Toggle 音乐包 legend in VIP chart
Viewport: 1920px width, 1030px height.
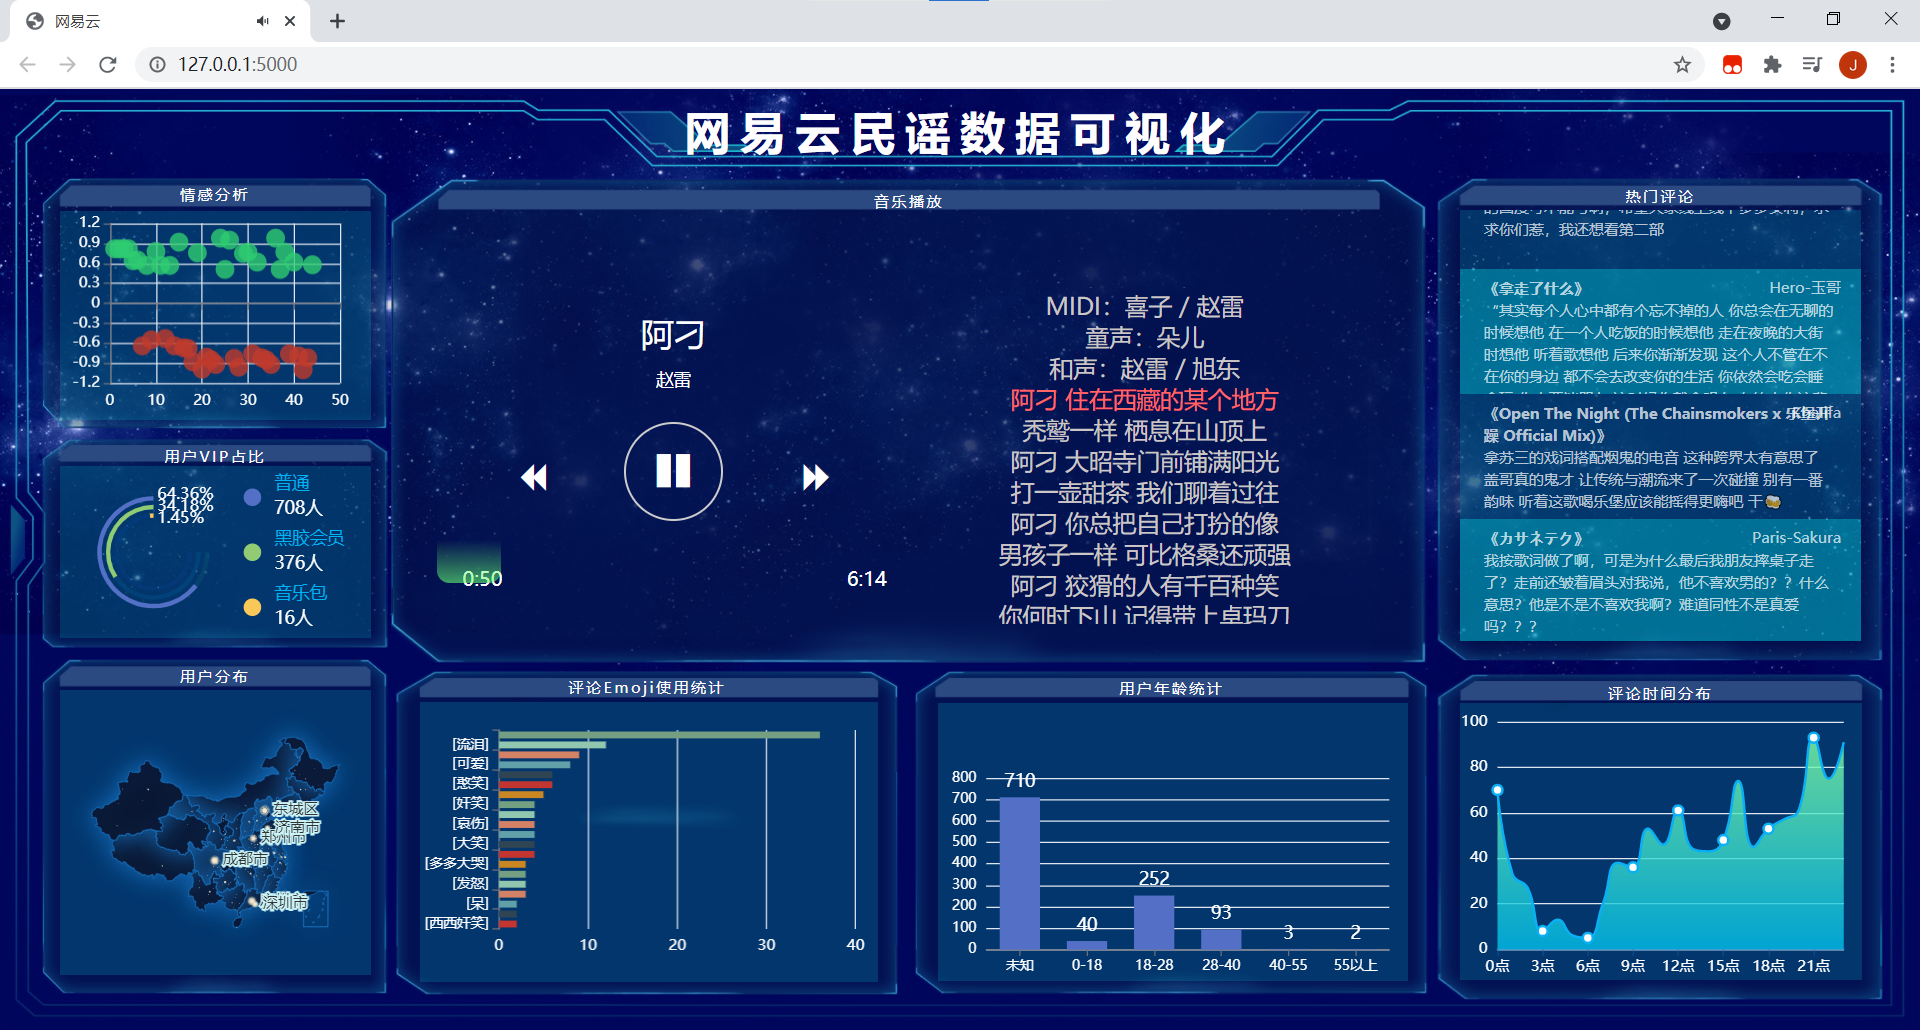pyautogui.click(x=286, y=605)
